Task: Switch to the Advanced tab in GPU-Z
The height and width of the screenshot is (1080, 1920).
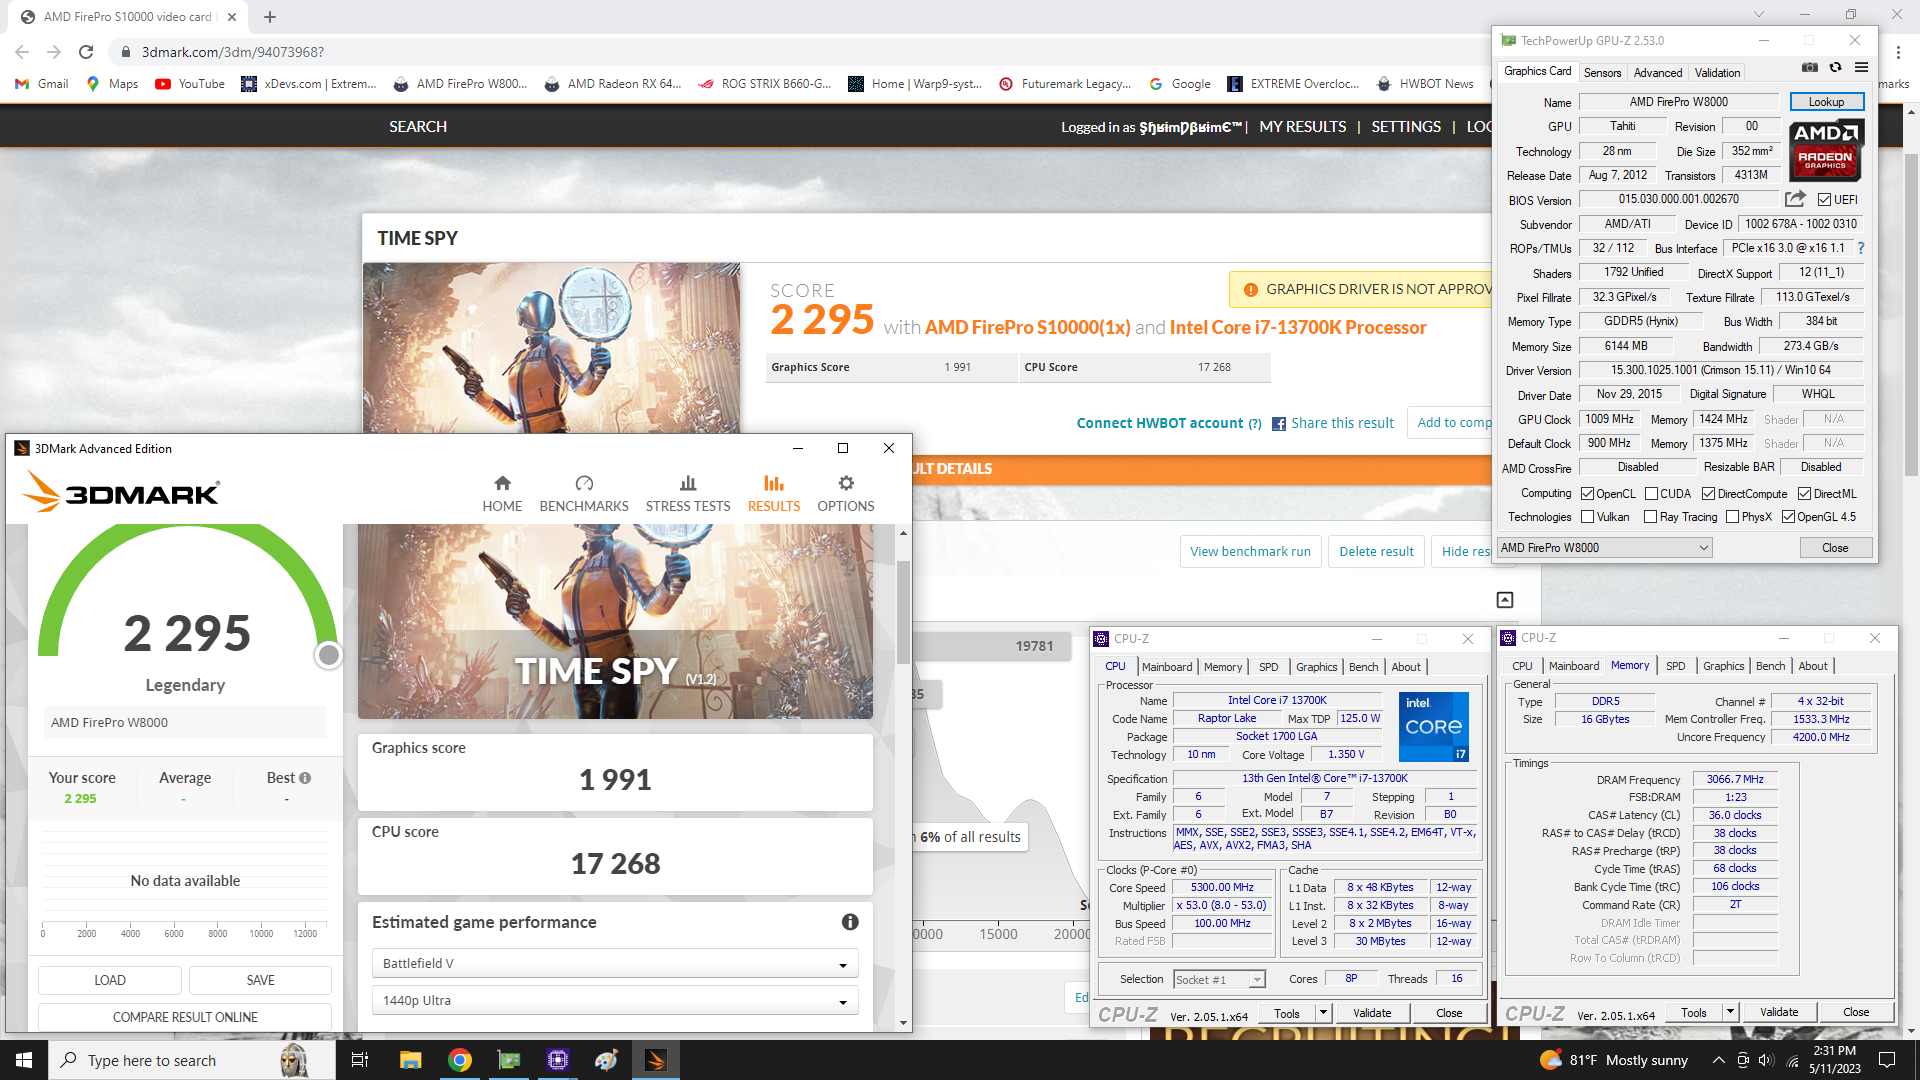Action: point(1658,73)
